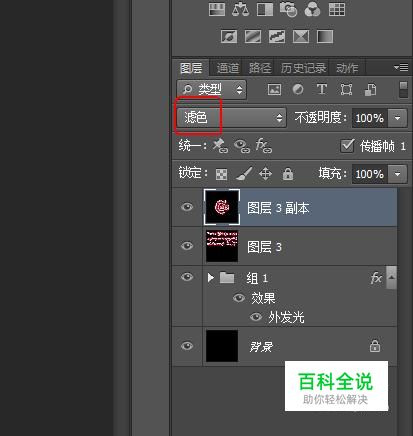The width and height of the screenshot is (413, 436).
Task: Toggle the 传播帧 1 checkbox
Action: [x=347, y=146]
